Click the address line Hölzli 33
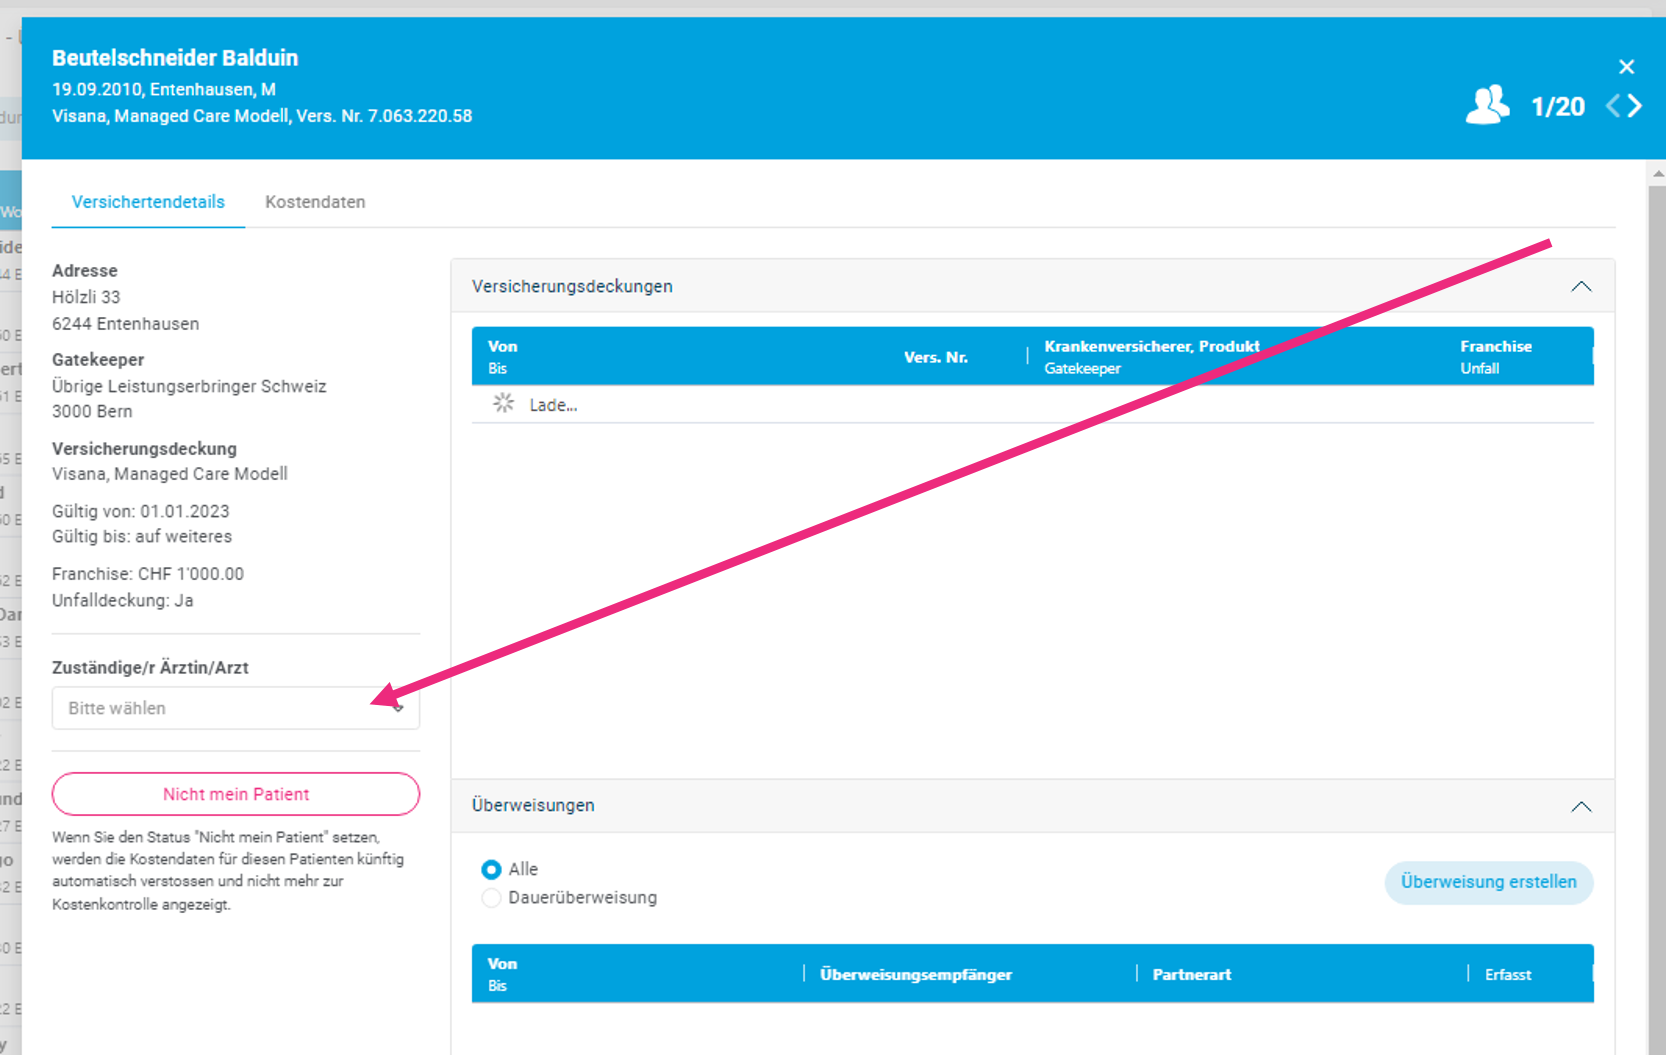This screenshot has width=1666, height=1055. click(x=86, y=297)
